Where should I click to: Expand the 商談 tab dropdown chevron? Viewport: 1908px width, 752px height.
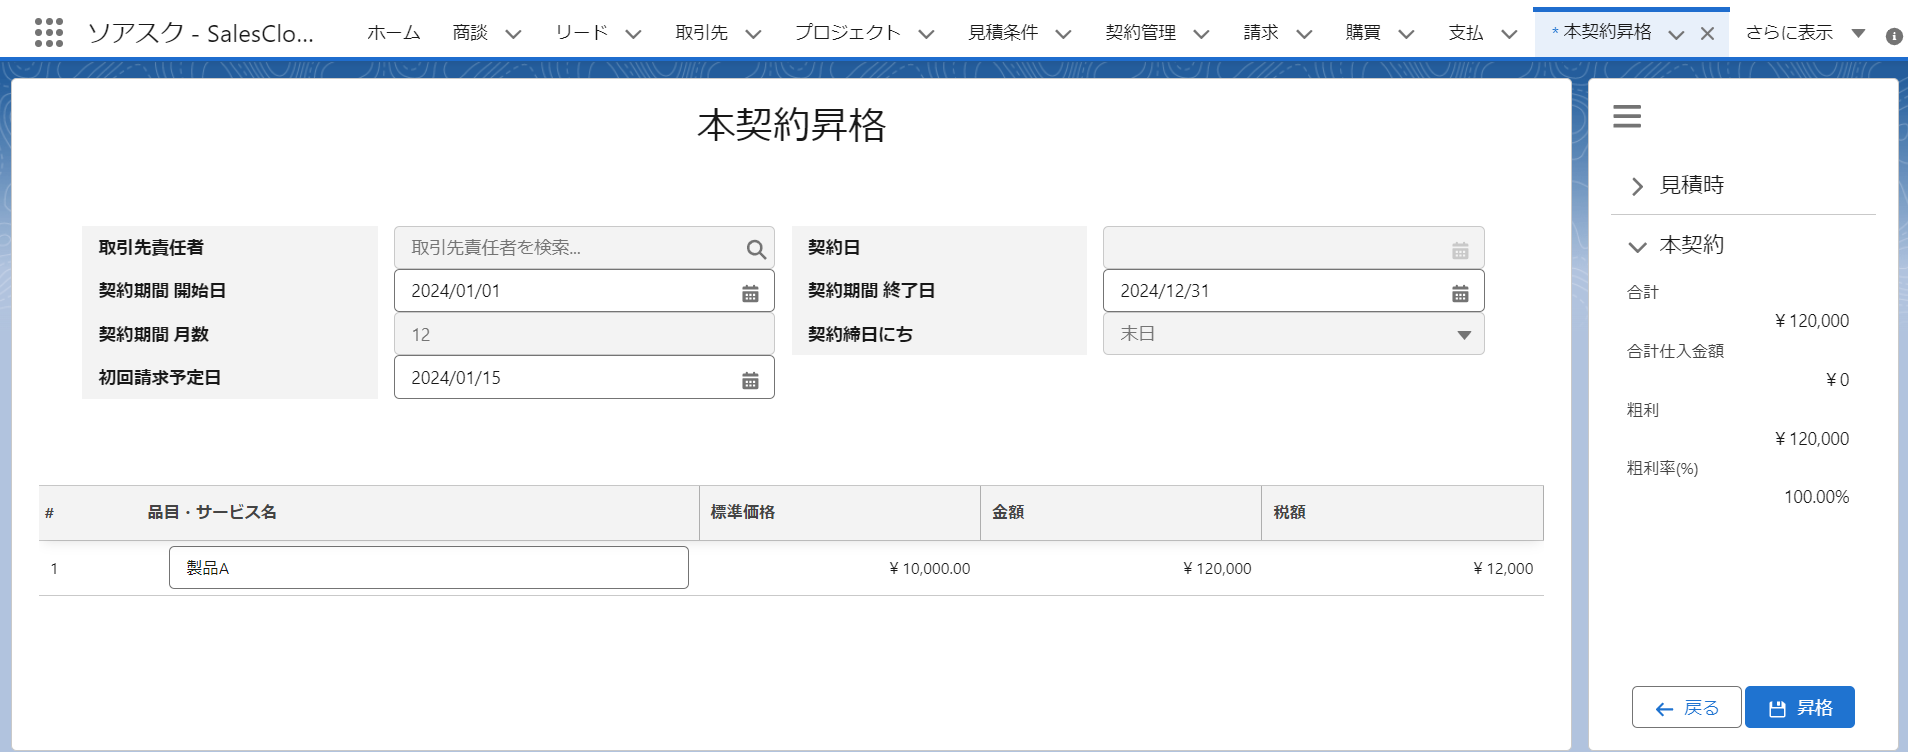click(x=513, y=34)
